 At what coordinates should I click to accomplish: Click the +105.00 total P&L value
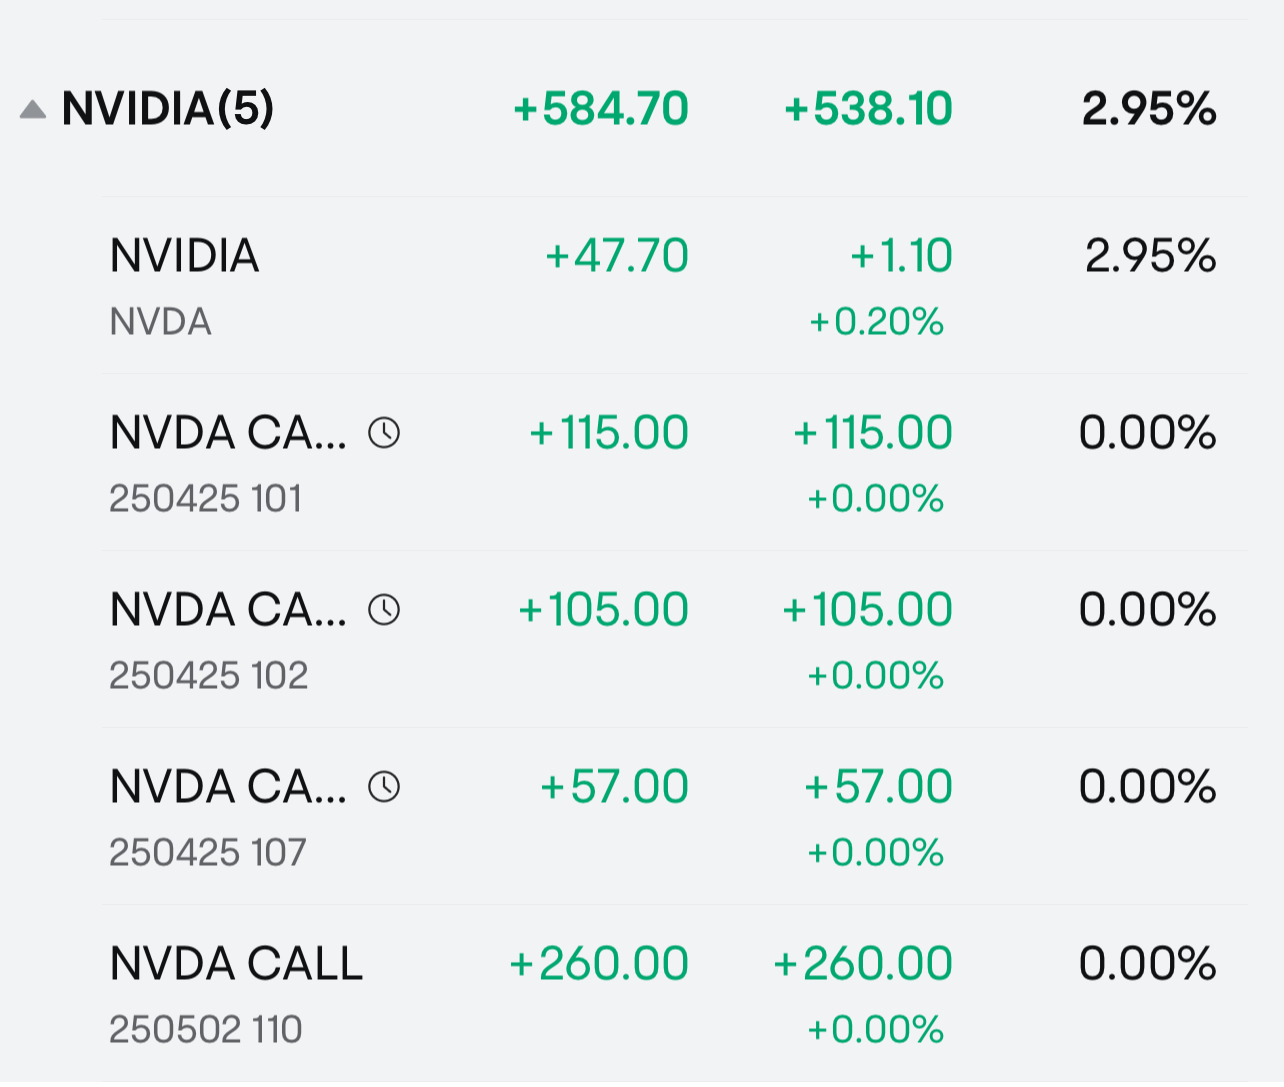click(x=603, y=610)
